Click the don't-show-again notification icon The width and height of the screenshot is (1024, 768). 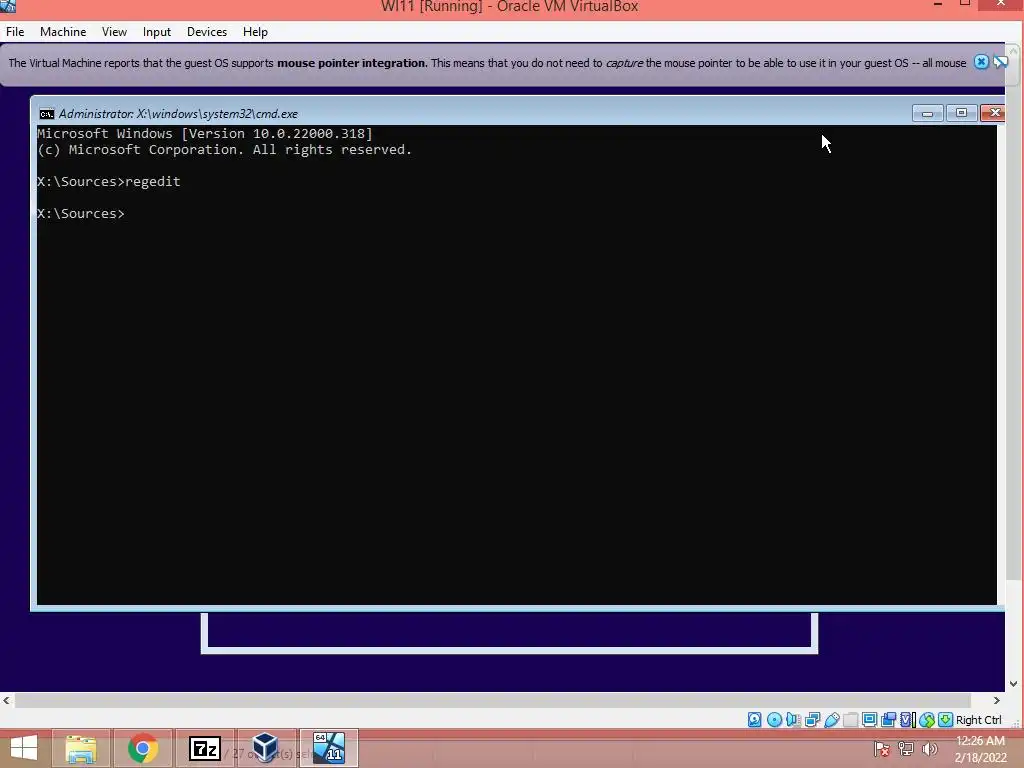coord(1000,62)
